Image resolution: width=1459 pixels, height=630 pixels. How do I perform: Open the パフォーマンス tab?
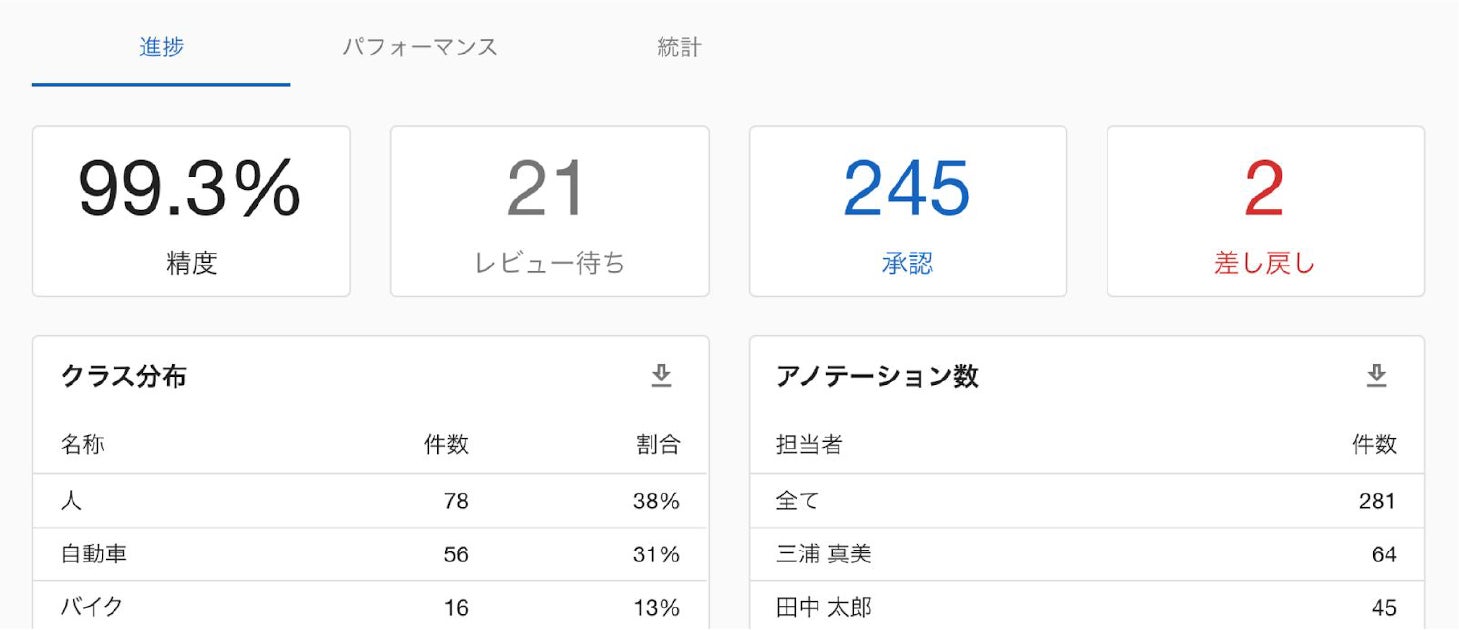click(x=420, y=47)
